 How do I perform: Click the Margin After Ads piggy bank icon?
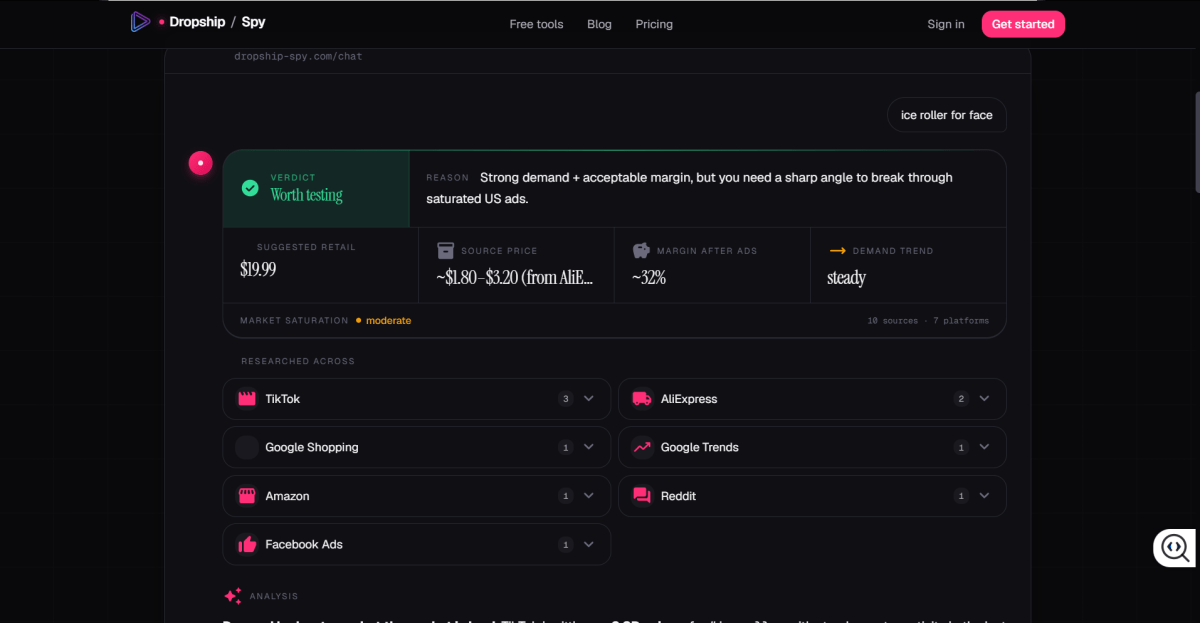pos(641,250)
